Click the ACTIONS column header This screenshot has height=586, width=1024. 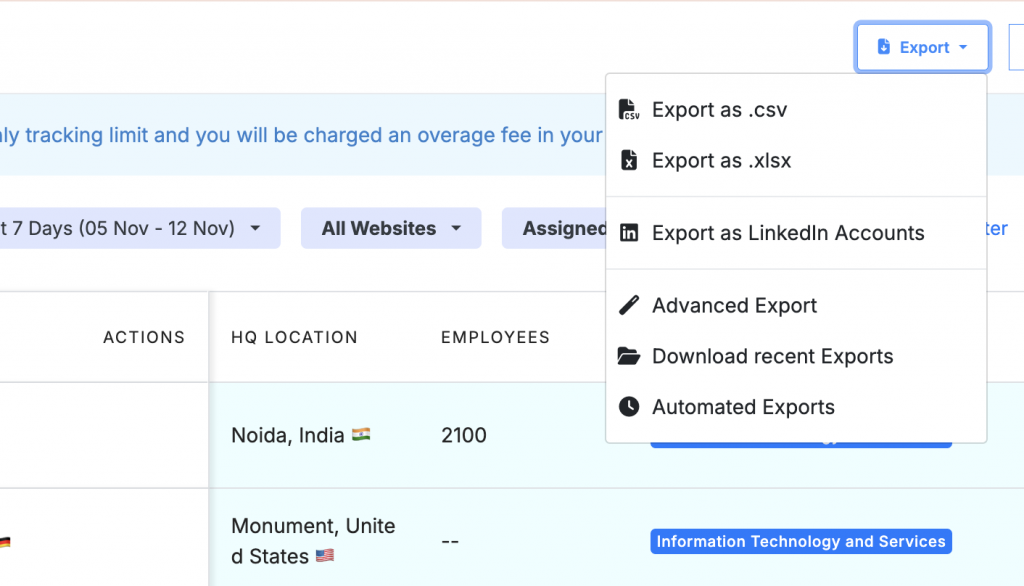pyautogui.click(x=144, y=337)
